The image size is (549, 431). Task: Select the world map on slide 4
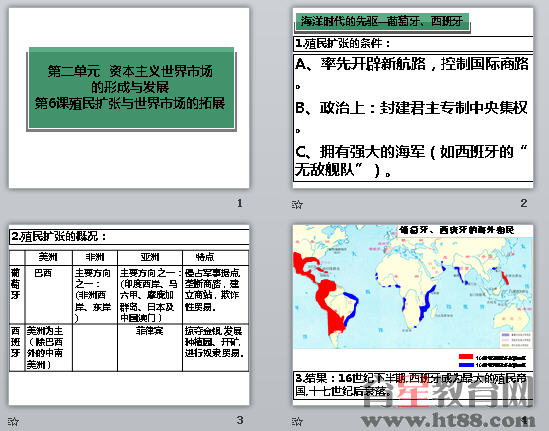pos(413,287)
